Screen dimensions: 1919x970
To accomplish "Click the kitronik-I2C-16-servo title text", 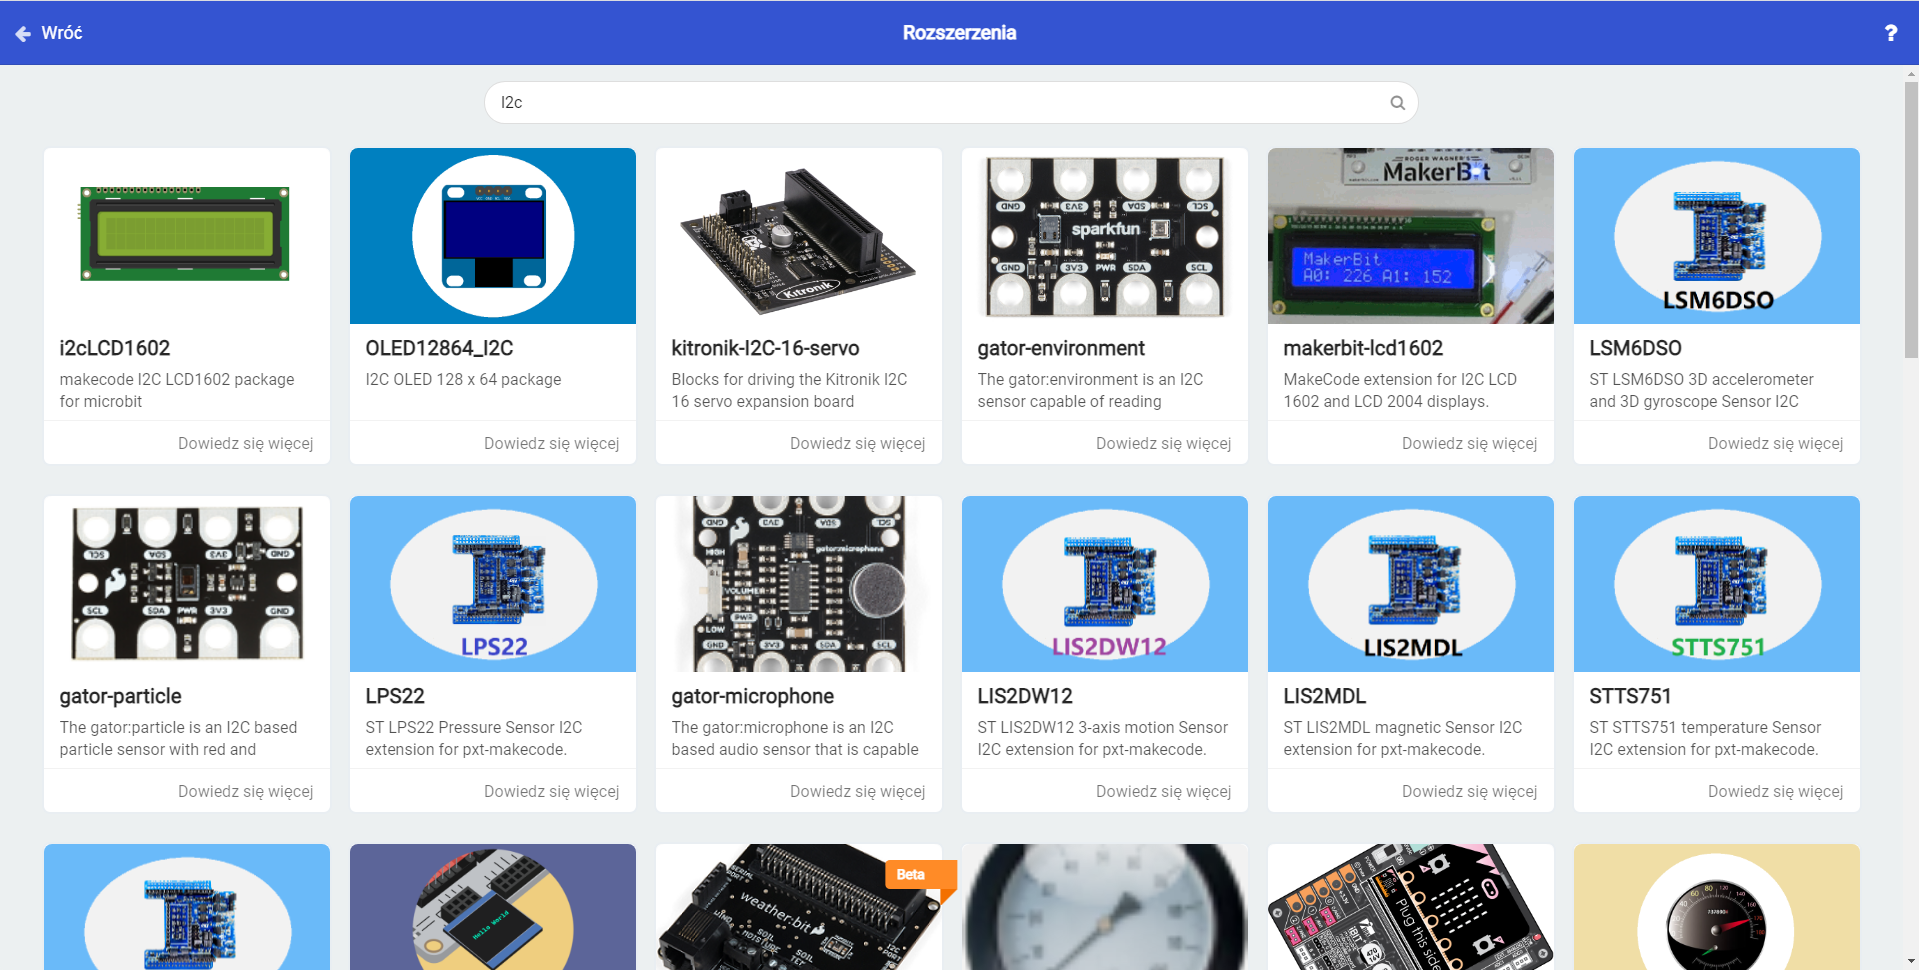I will (765, 348).
